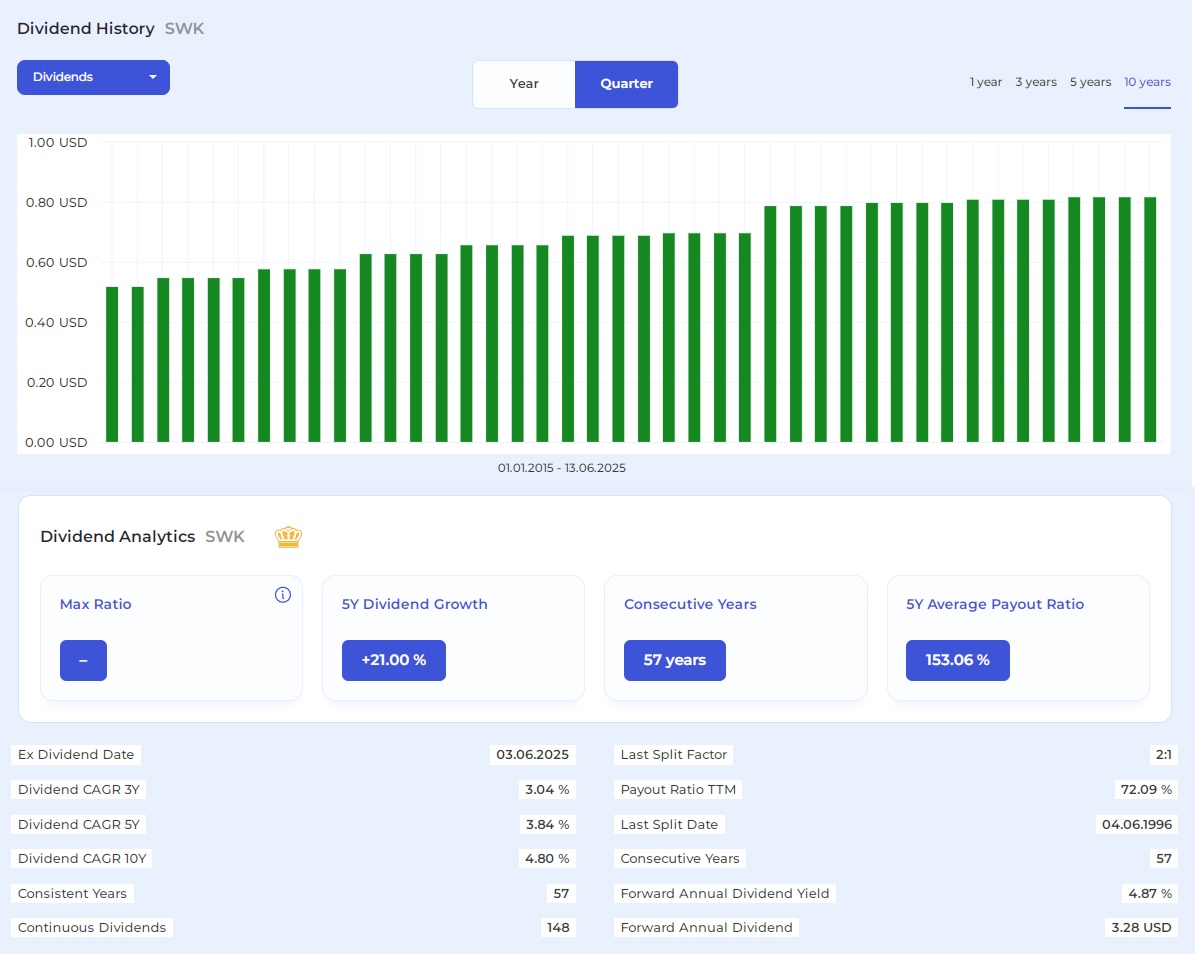Click the 153.06 % payout badge
Viewport: 1200px width, 954px height.
click(x=958, y=660)
